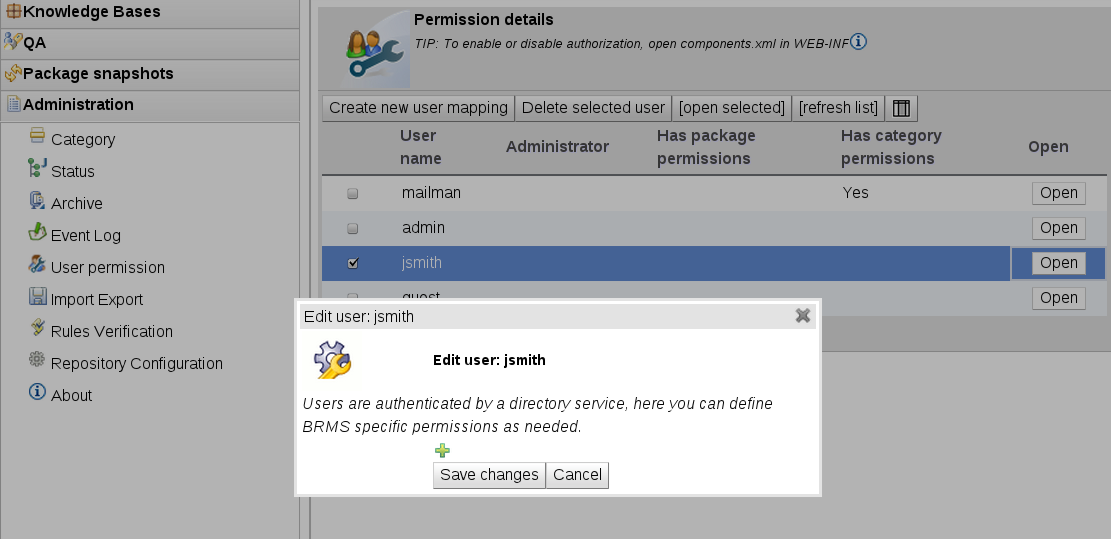Uncheck the jsmith row checkbox
Viewport: 1111px width, 539px height.
pos(352,264)
